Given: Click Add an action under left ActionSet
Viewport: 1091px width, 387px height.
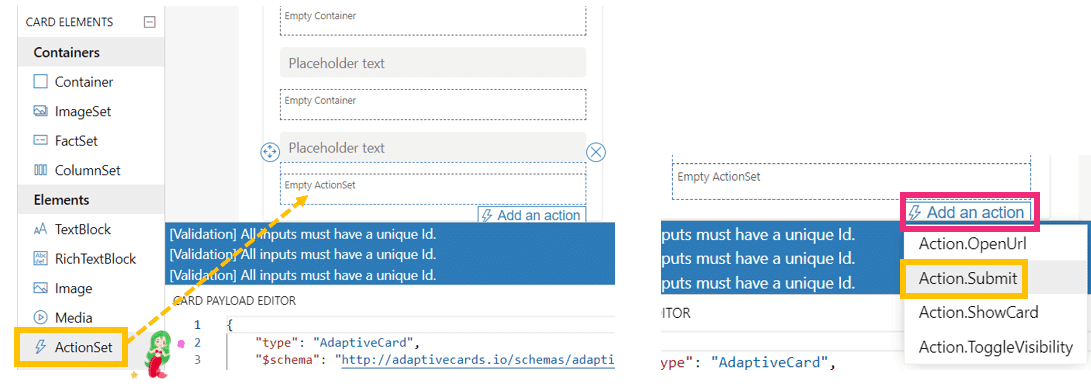Looking at the screenshot, I should pyautogui.click(x=532, y=215).
